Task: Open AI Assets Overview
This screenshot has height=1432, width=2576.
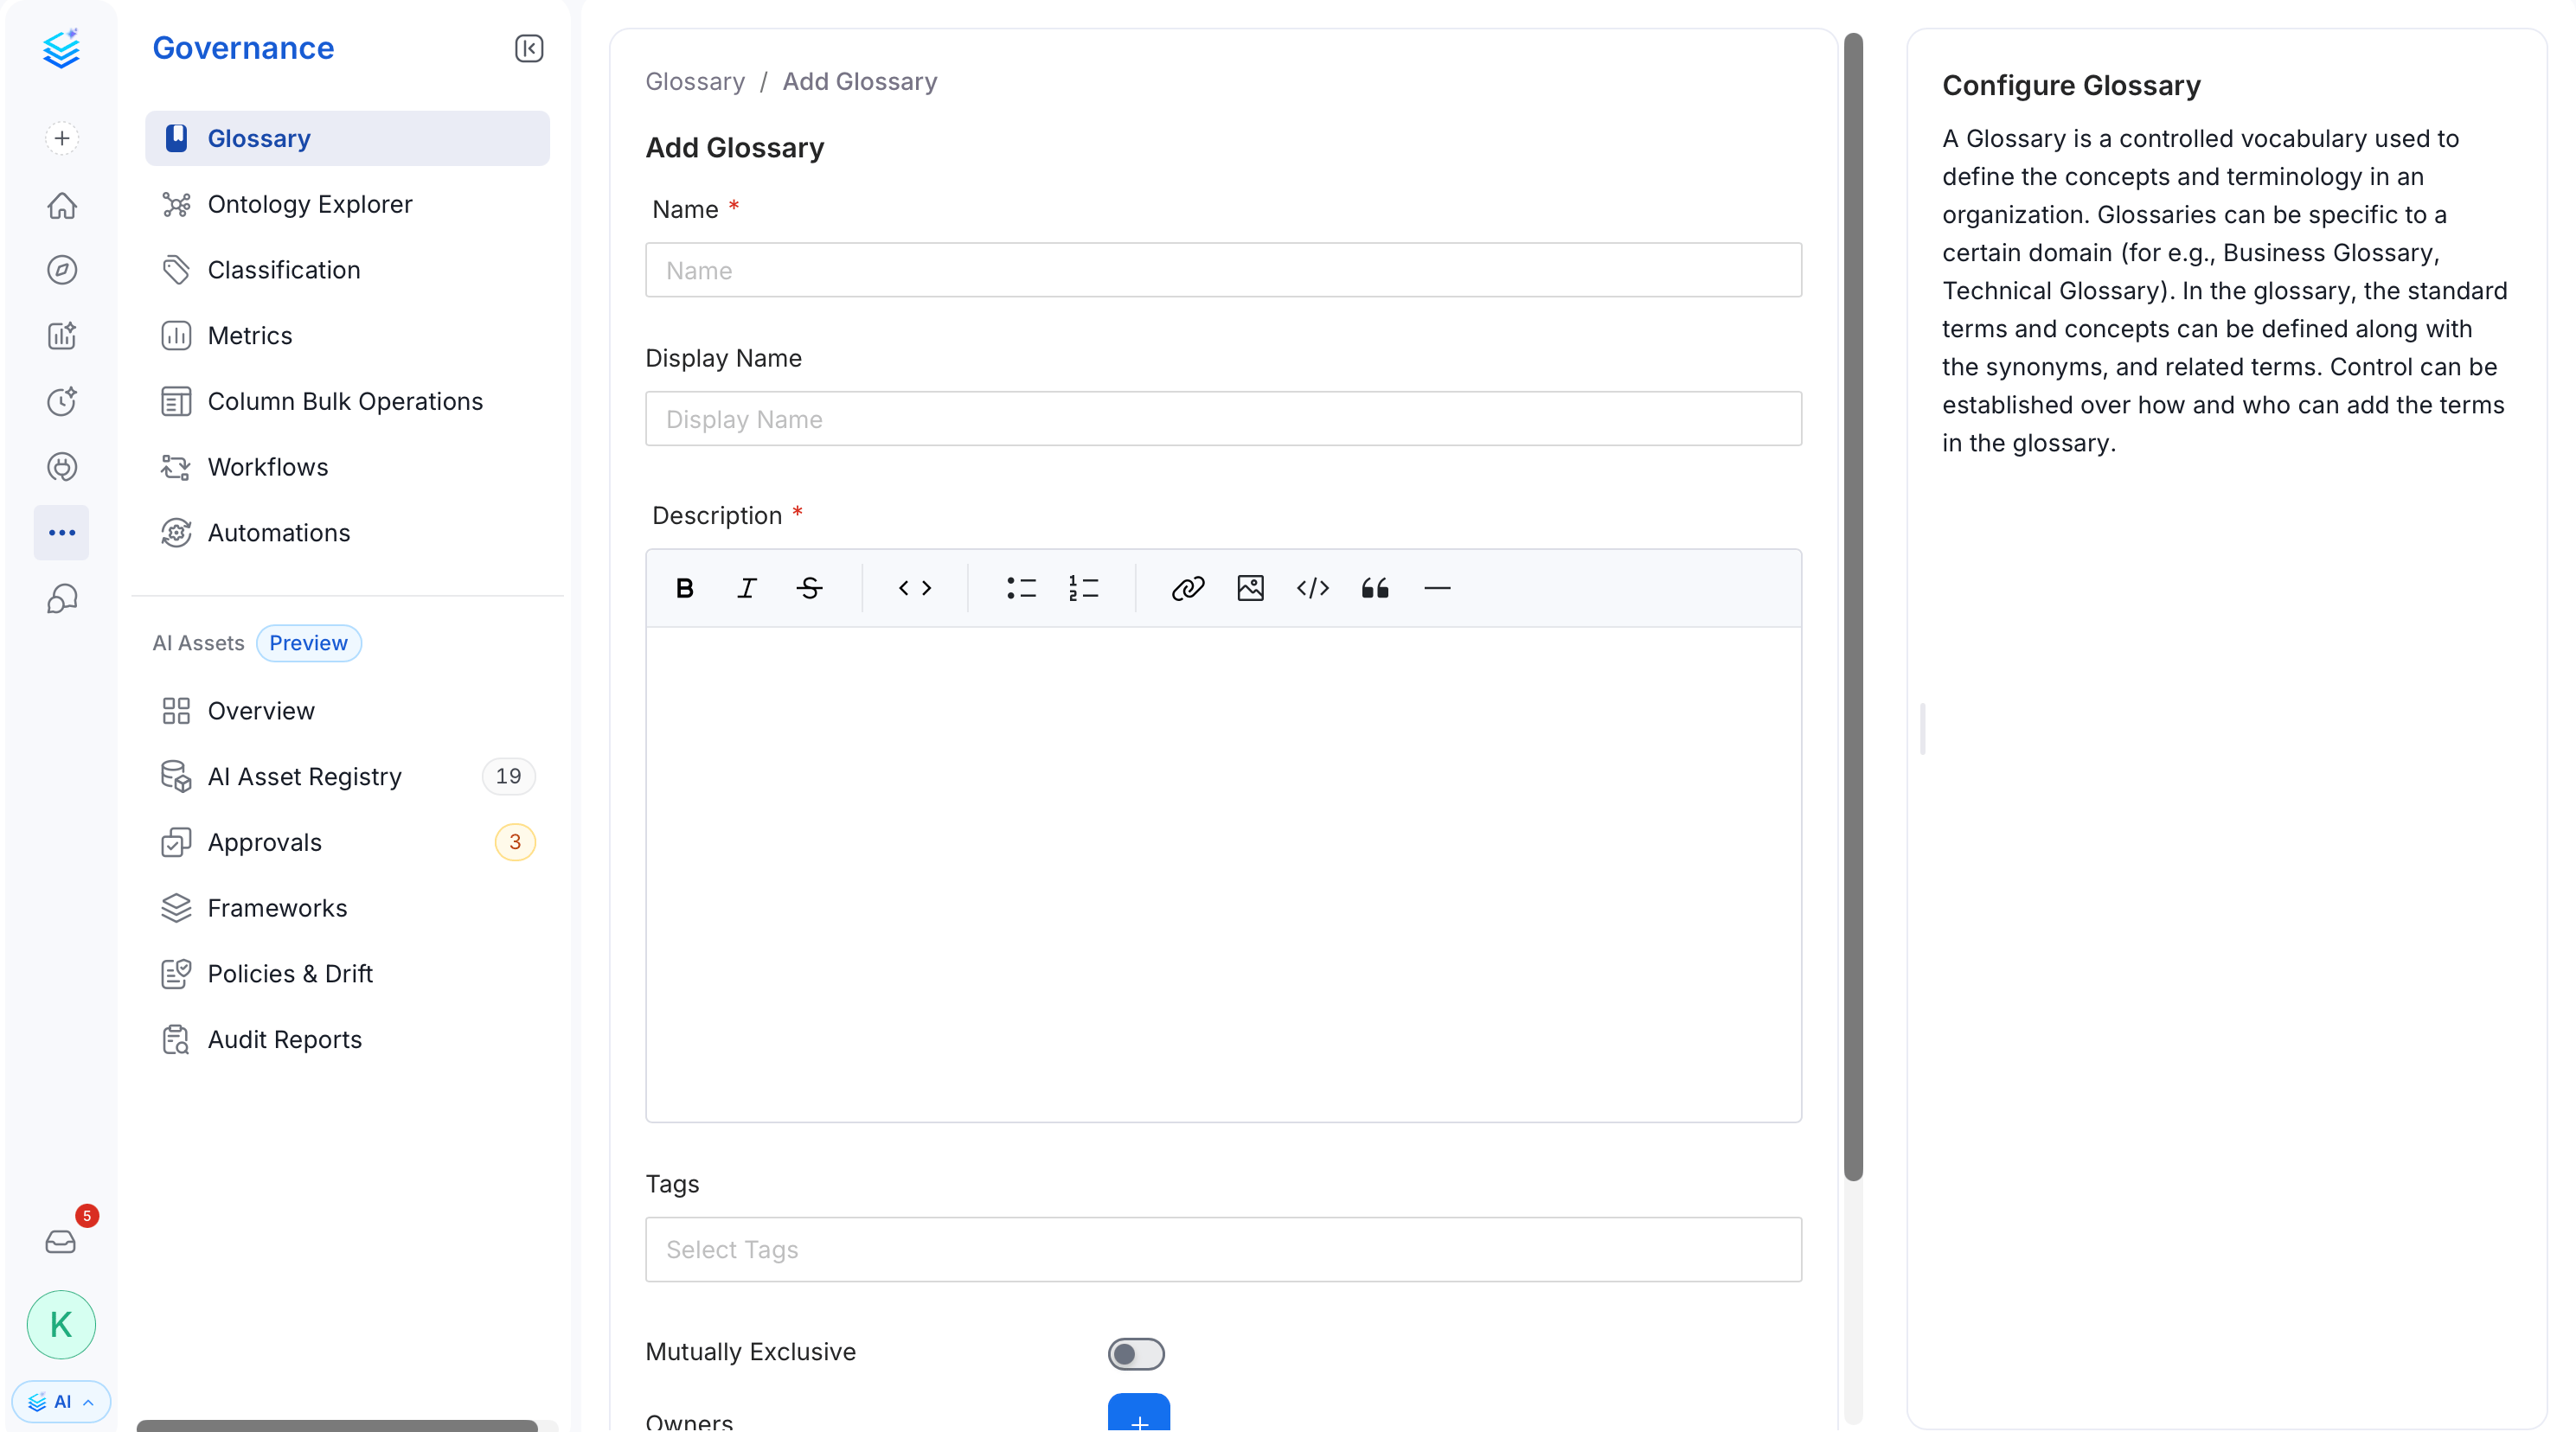Action: click(x=347, y=711)
